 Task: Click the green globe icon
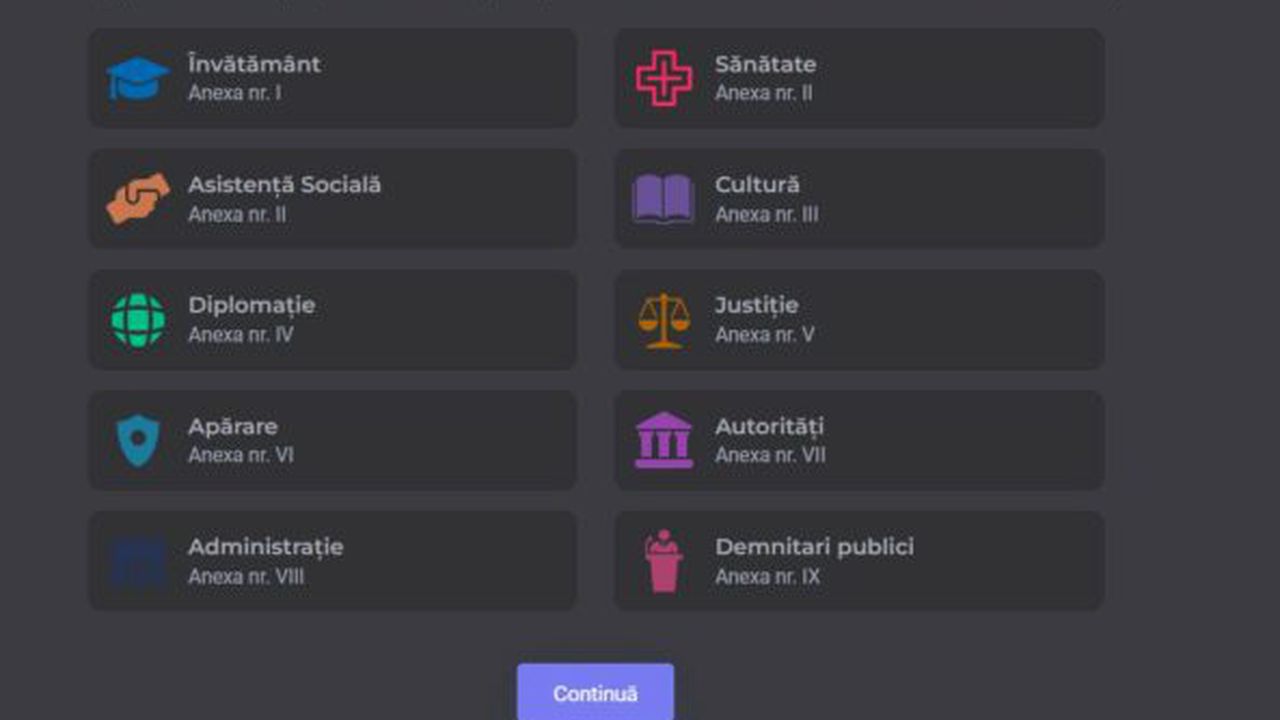pyautogui.click(x=138, y=320)
